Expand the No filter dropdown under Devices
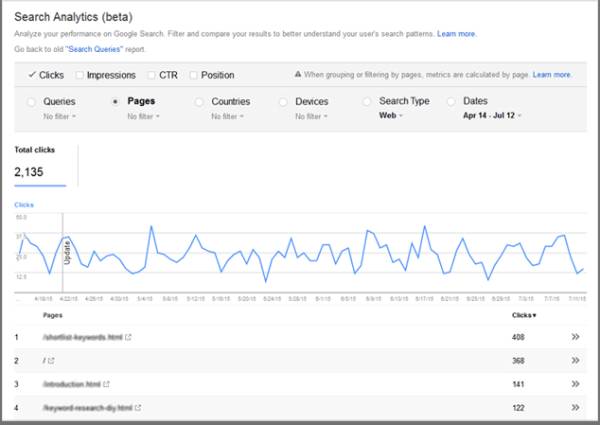Image resolution: width=600 pixels, height=425 pixels. click(314, 116)
